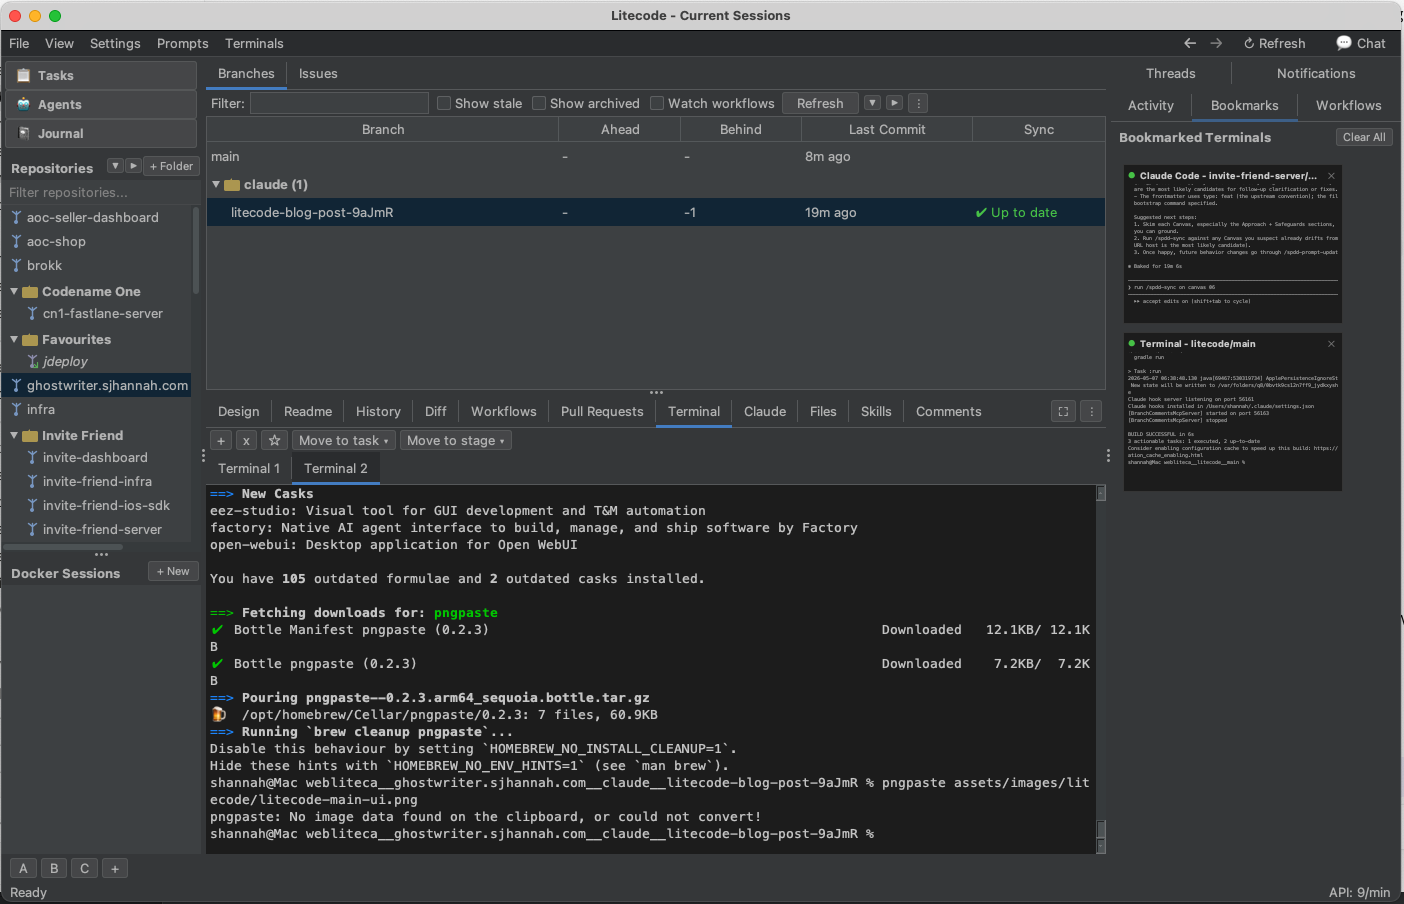Screen dimensions: 1404x904
Task: Open the Workflows tab in right panel
Action: point(1348,105)
